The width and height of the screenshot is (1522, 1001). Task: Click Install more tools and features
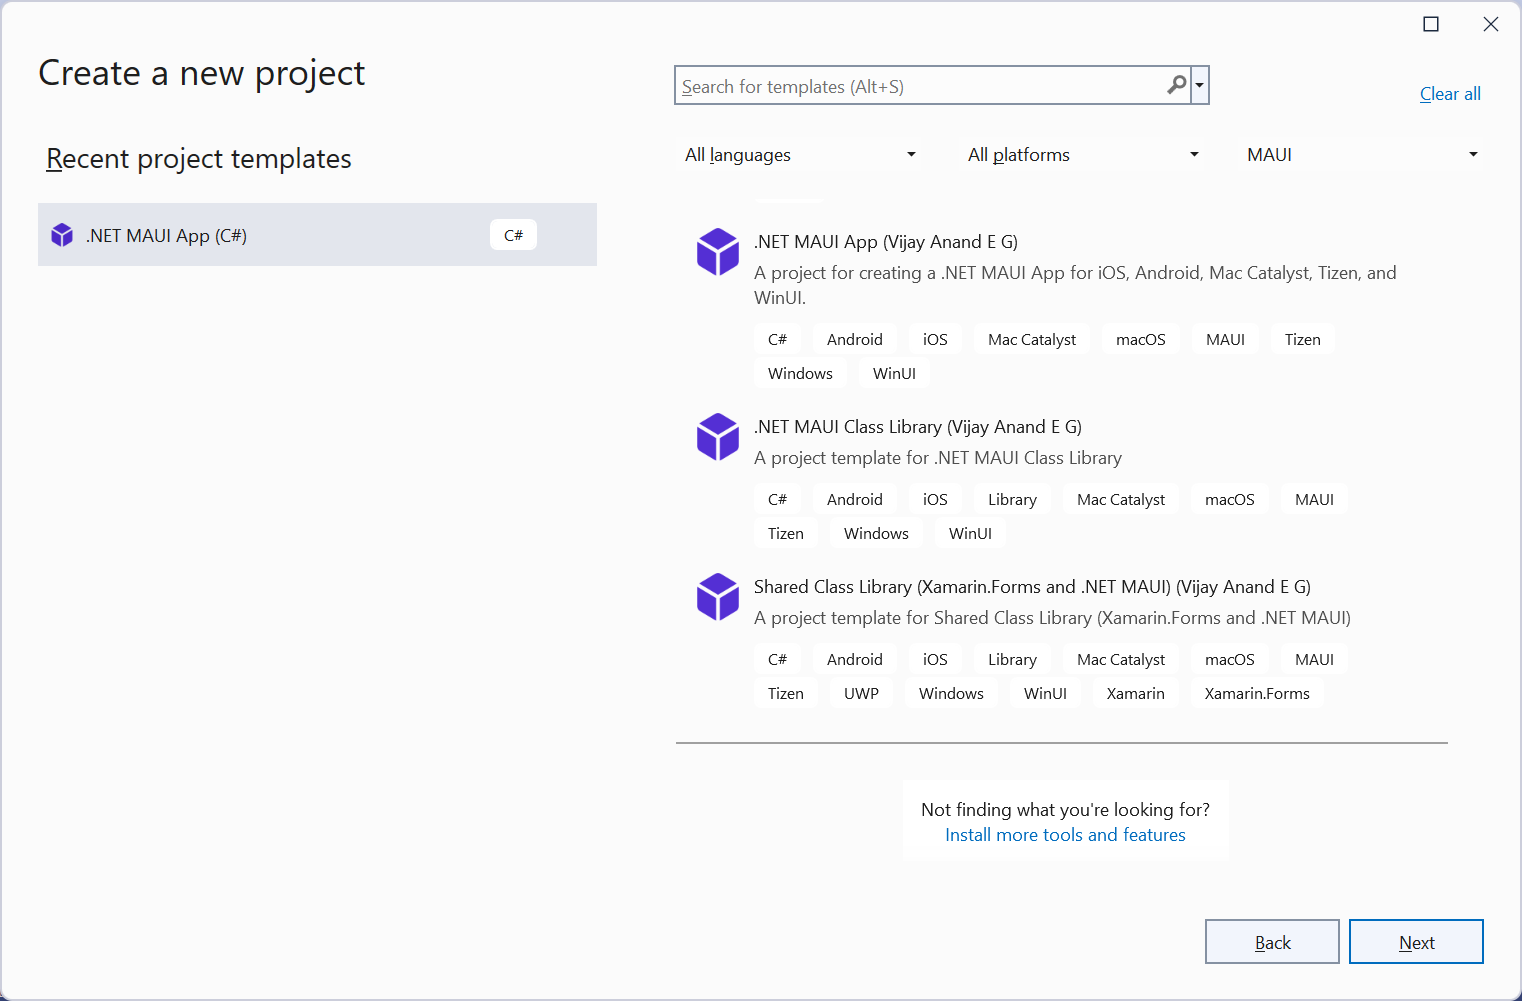point(1065,835)
